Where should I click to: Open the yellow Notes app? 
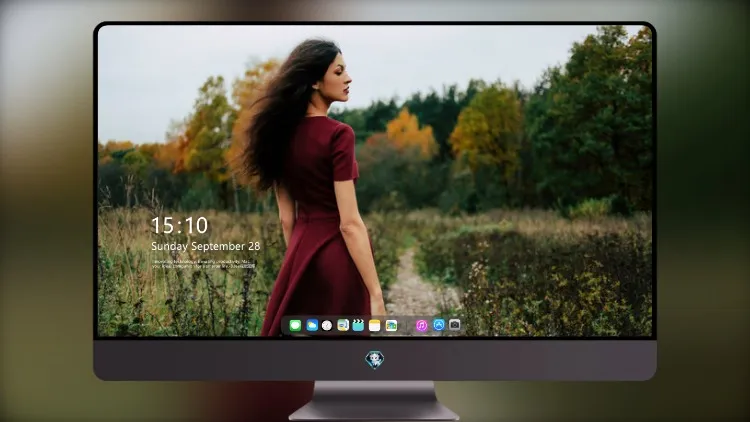(375, 326)
